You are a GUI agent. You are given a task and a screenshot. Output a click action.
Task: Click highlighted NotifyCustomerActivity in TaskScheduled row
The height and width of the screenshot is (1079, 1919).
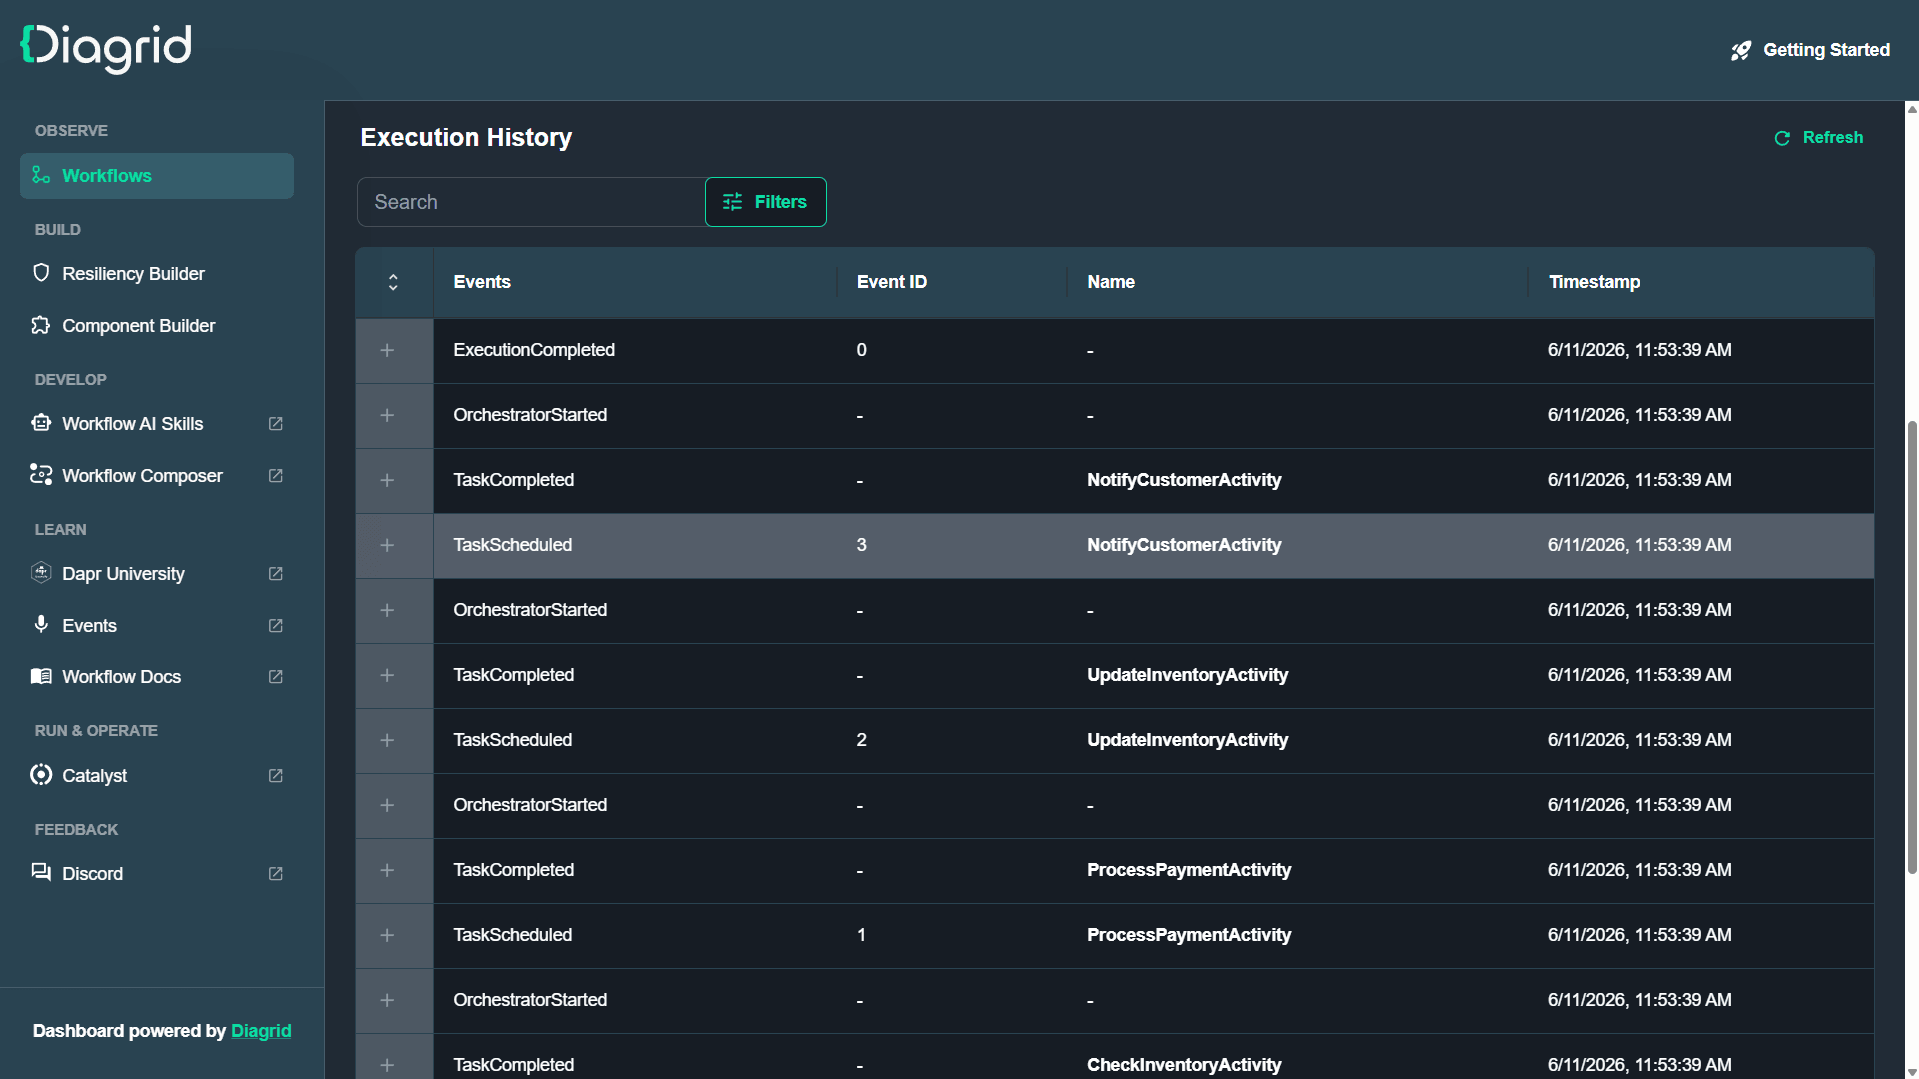point(1184,545)
